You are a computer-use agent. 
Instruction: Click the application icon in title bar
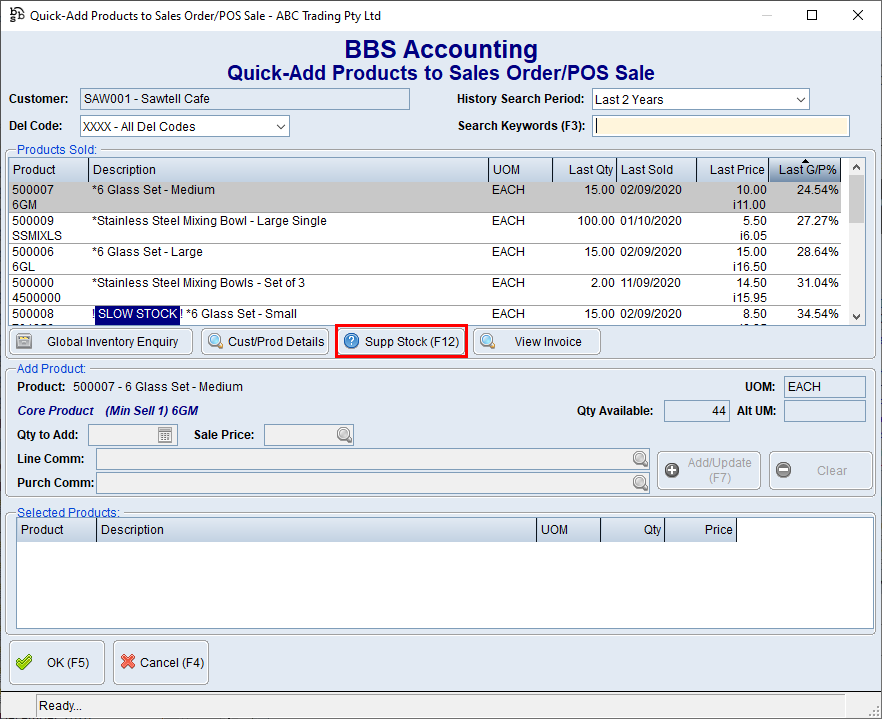click(x=17, y=15)
